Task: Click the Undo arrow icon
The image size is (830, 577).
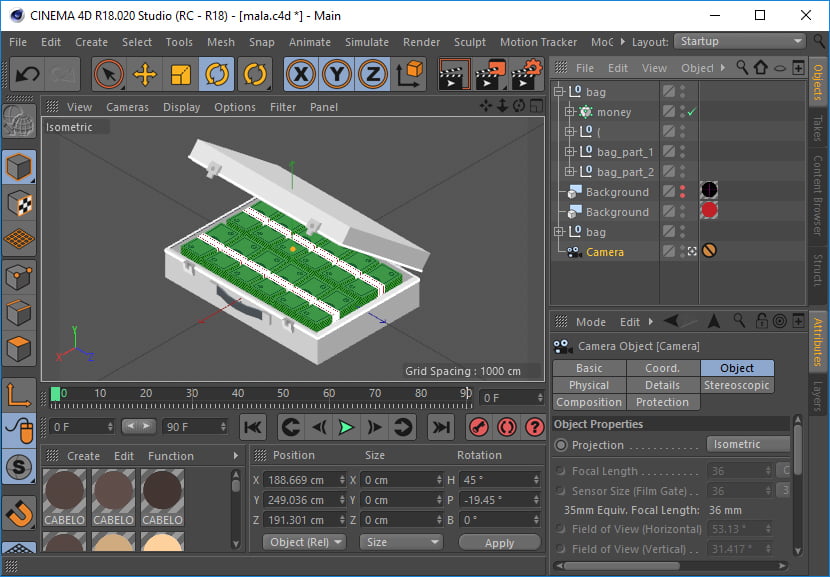Action: click(27, 73)
